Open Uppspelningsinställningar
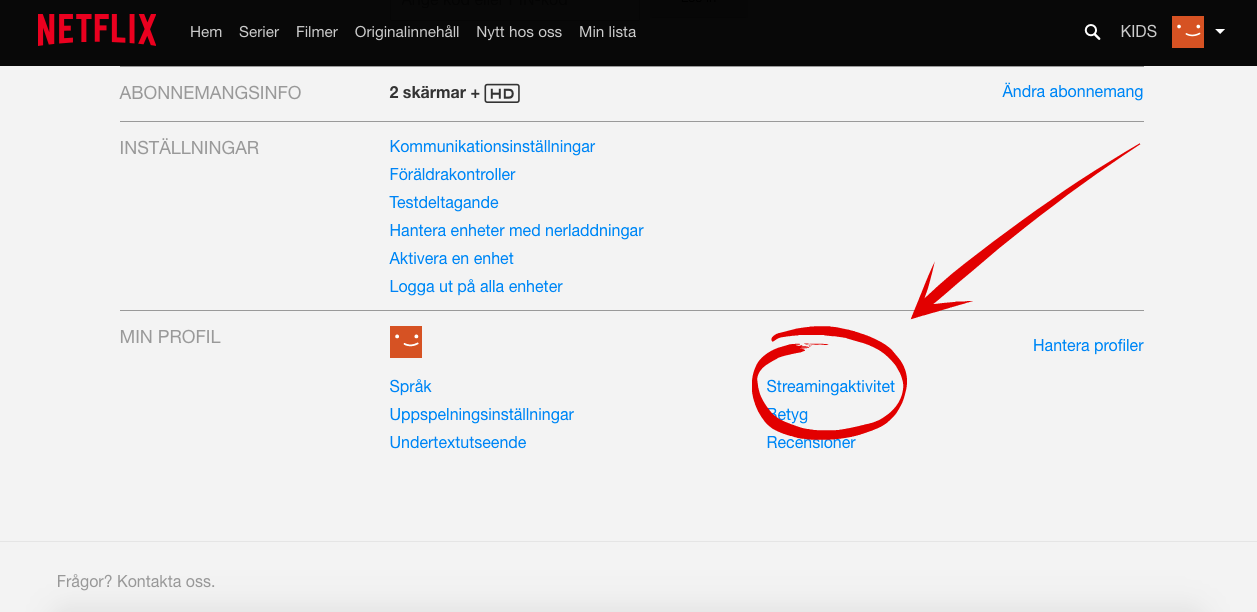Screen dimensions: 1257x612 pos(482,414)
